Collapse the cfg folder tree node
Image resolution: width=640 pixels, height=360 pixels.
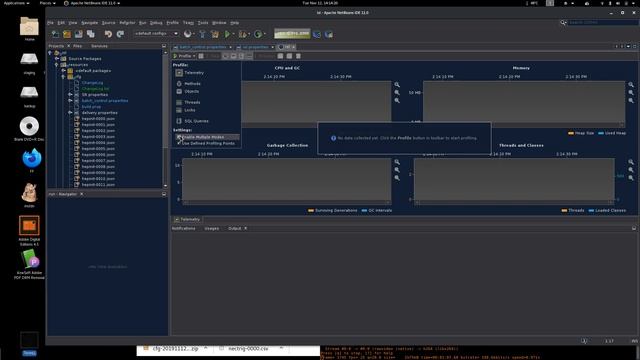point(64,77)
